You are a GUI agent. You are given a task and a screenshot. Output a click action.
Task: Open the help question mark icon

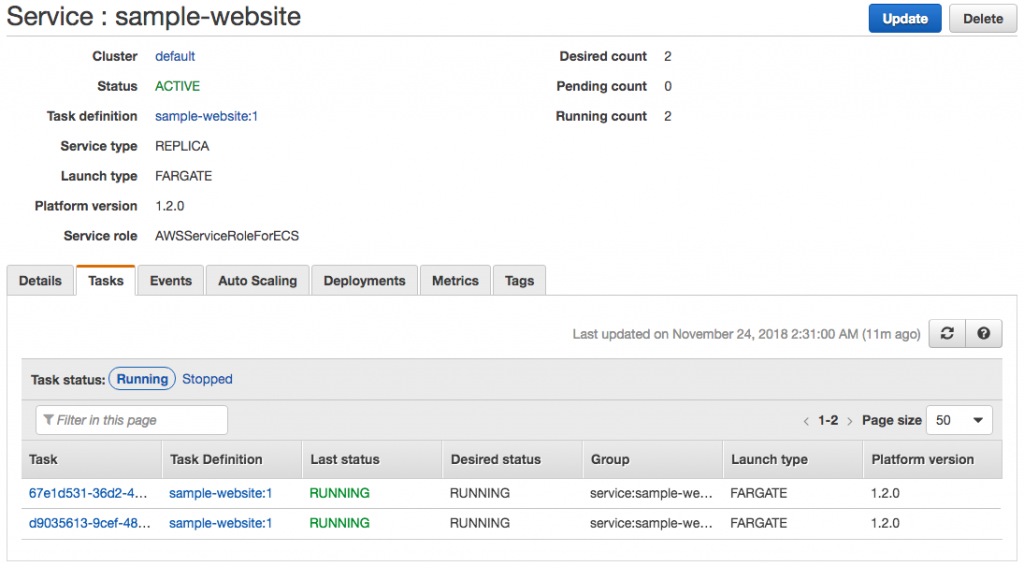[984, 334]
